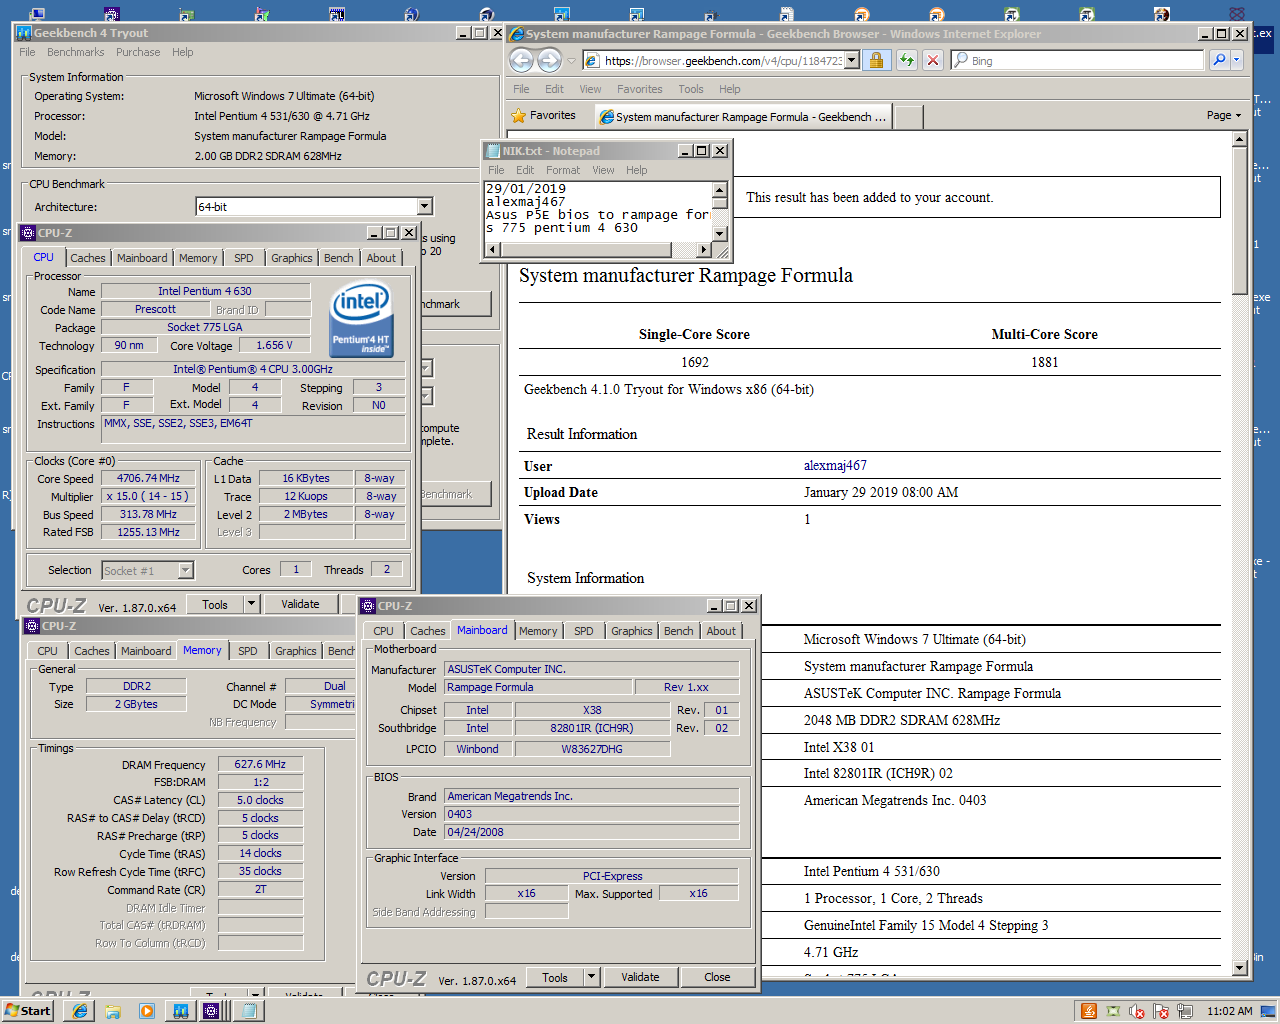Viewport: 1280px width, 1024px height.
Task: Open Internet Explorer from the taskbar
Action: [x=79, y=1011]
